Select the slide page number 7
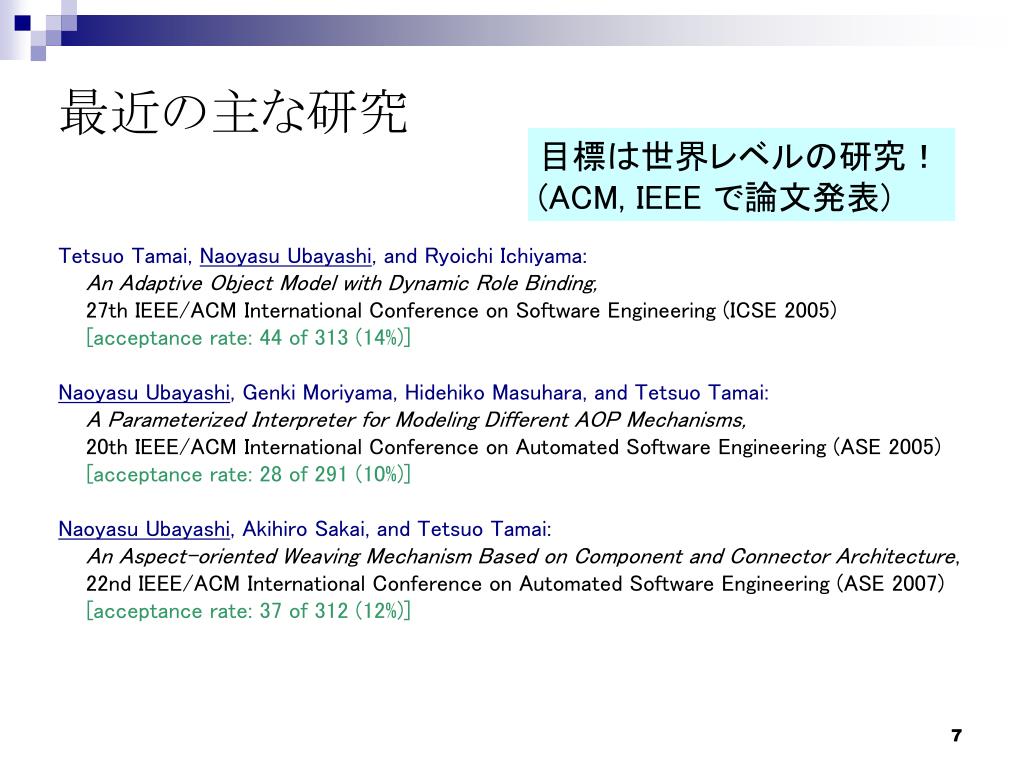 tap(957, 735)
